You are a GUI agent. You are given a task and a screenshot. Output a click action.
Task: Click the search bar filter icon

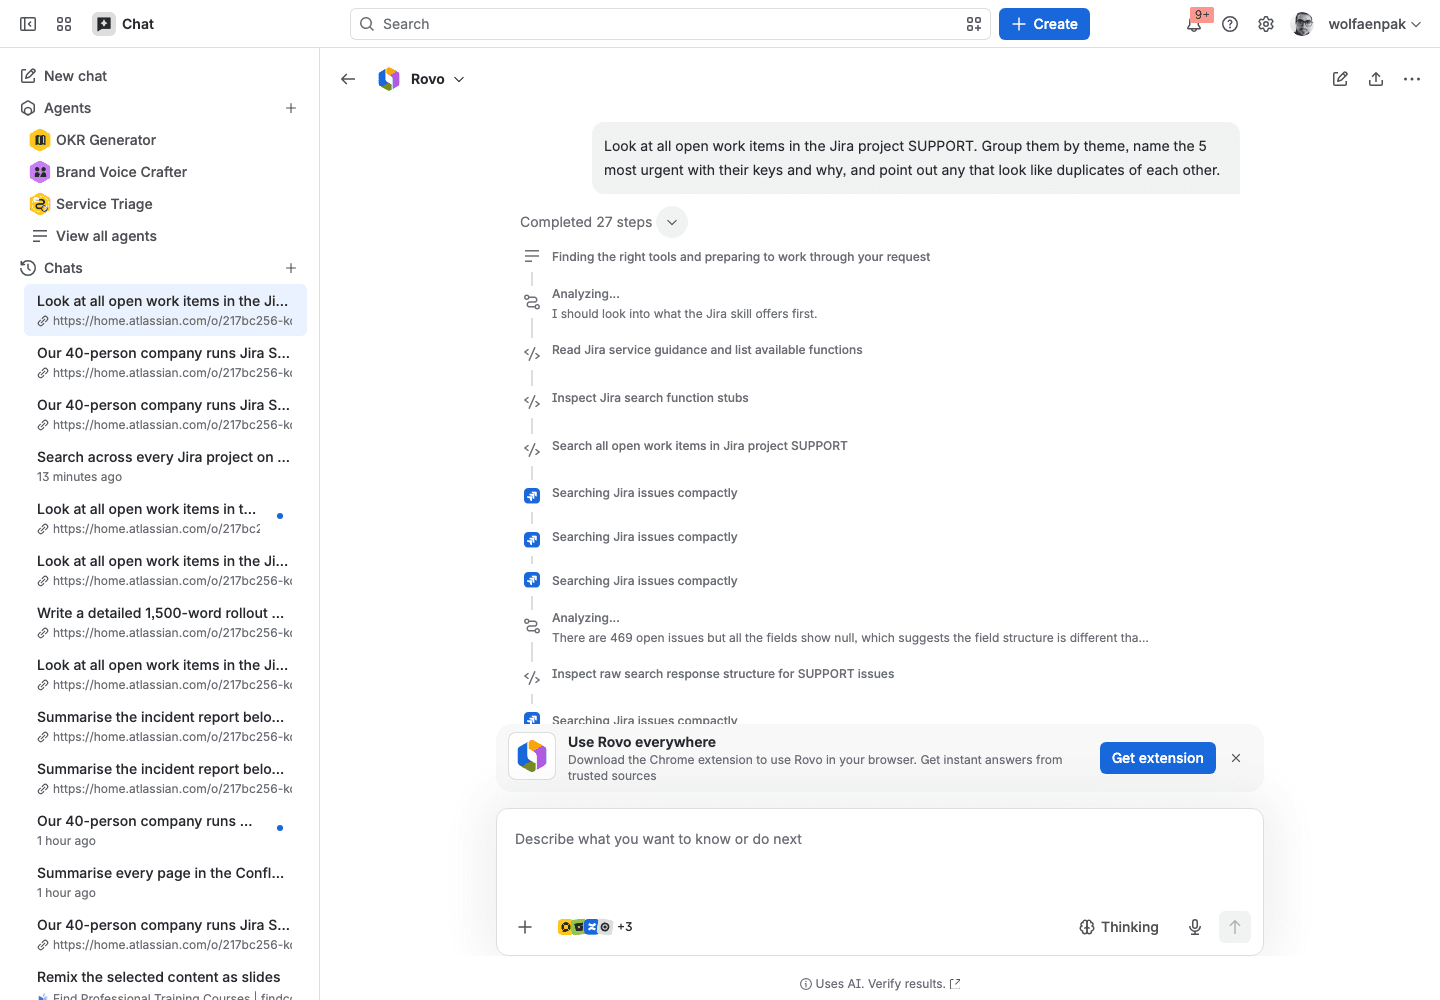pos(974,24)
